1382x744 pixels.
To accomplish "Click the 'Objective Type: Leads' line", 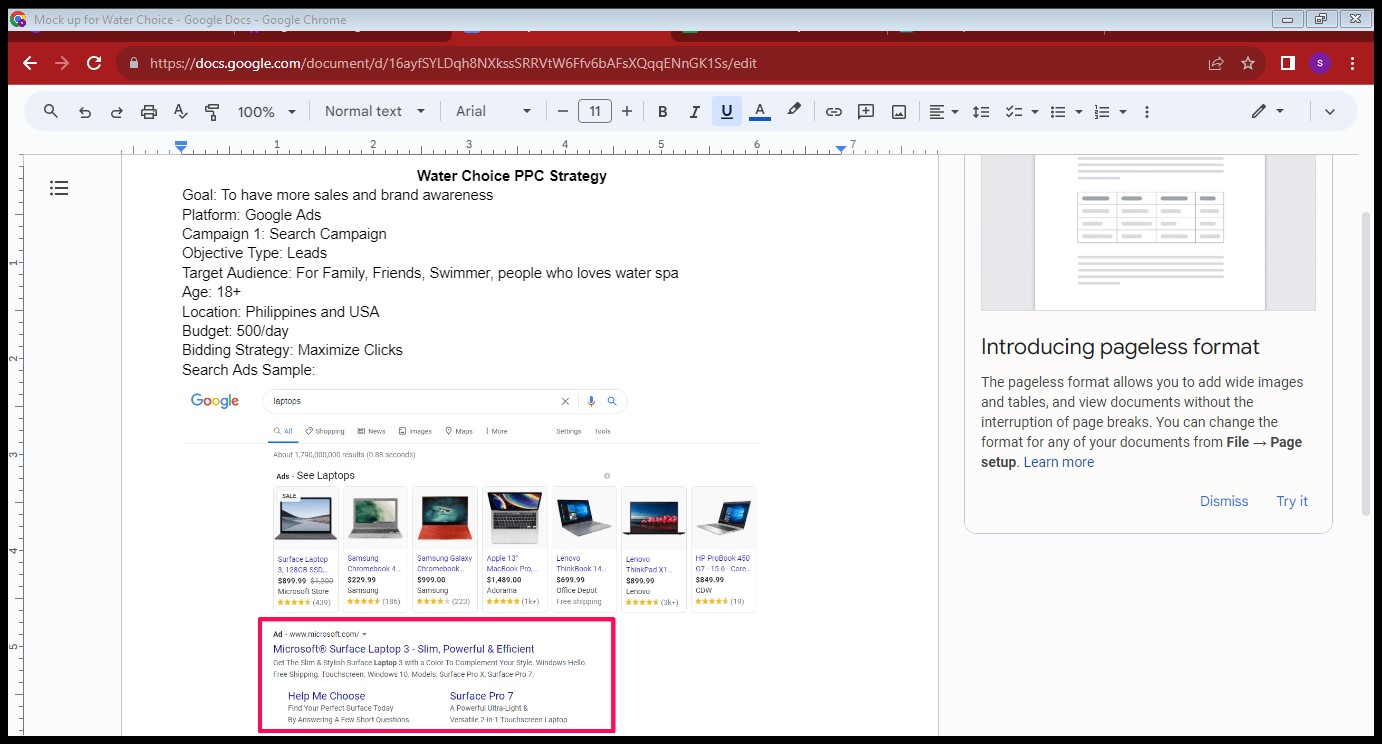I will point(254,253).
